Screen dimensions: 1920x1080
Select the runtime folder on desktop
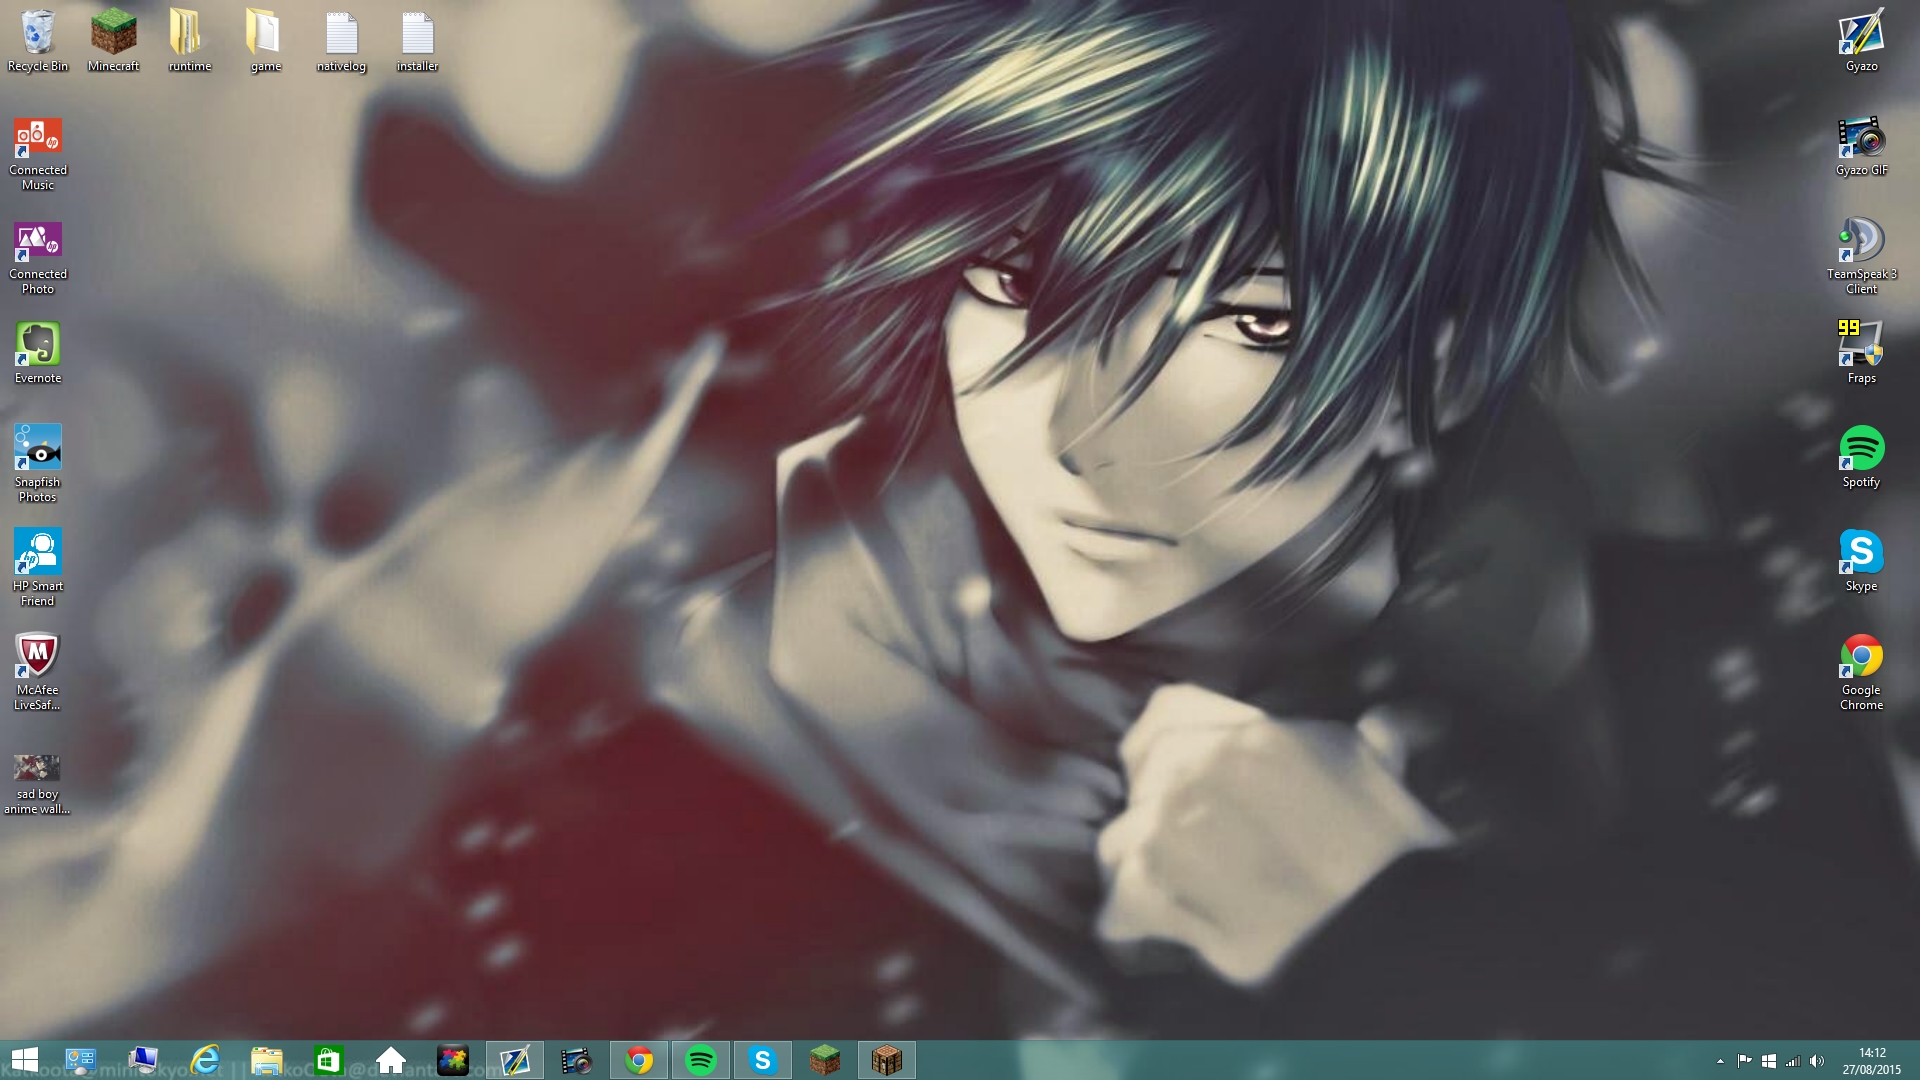[x=189, y=40]
